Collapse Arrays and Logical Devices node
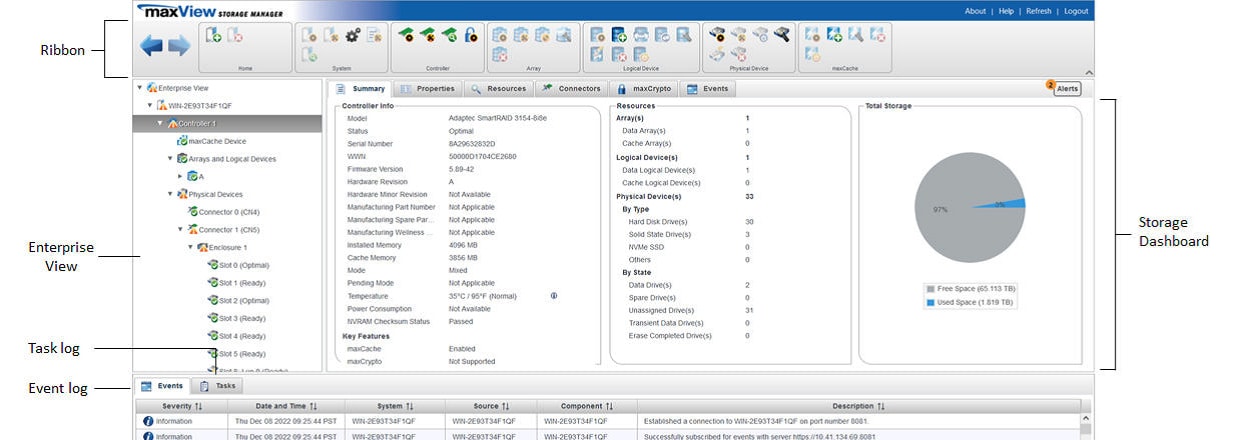The width and height of the screenshot is (1239, 440). pyautogui.click(x=170, y=158)
